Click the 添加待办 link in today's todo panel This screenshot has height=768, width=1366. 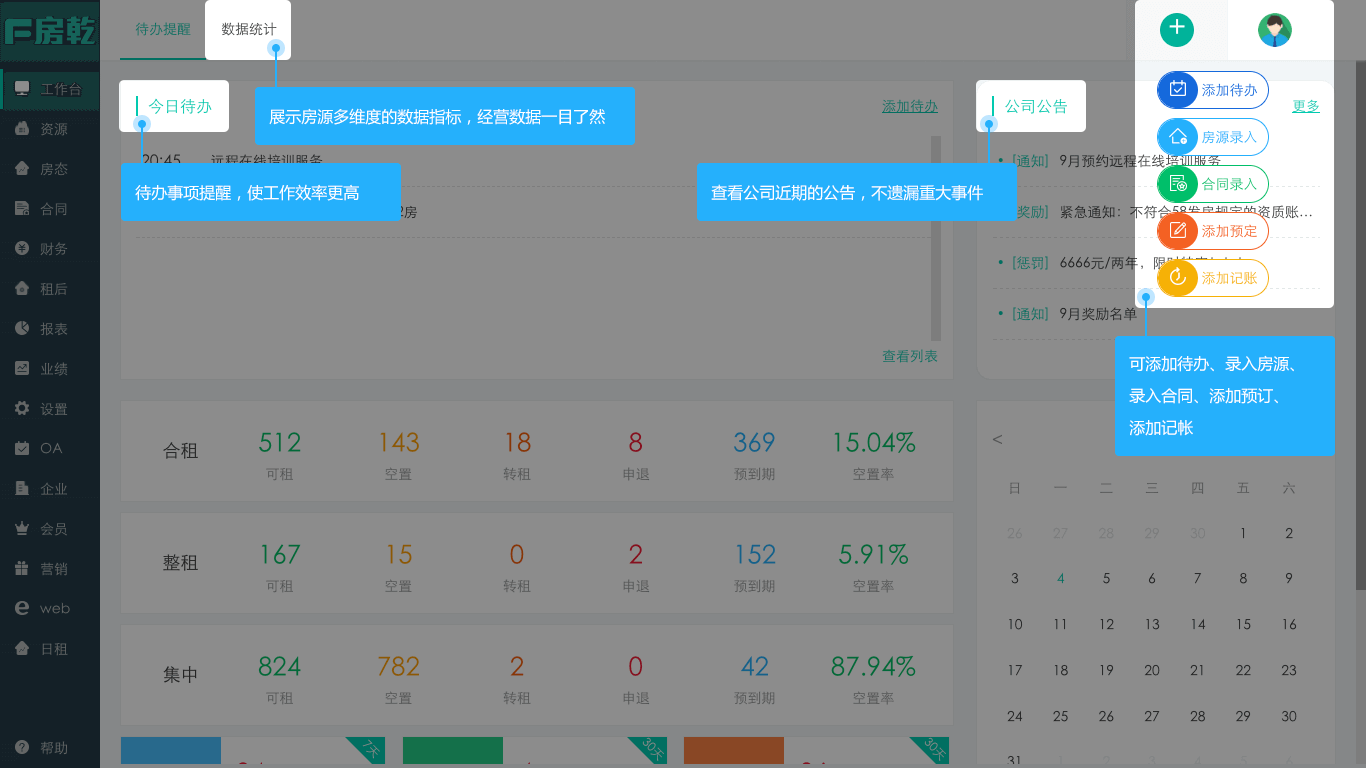click(909, 106)
